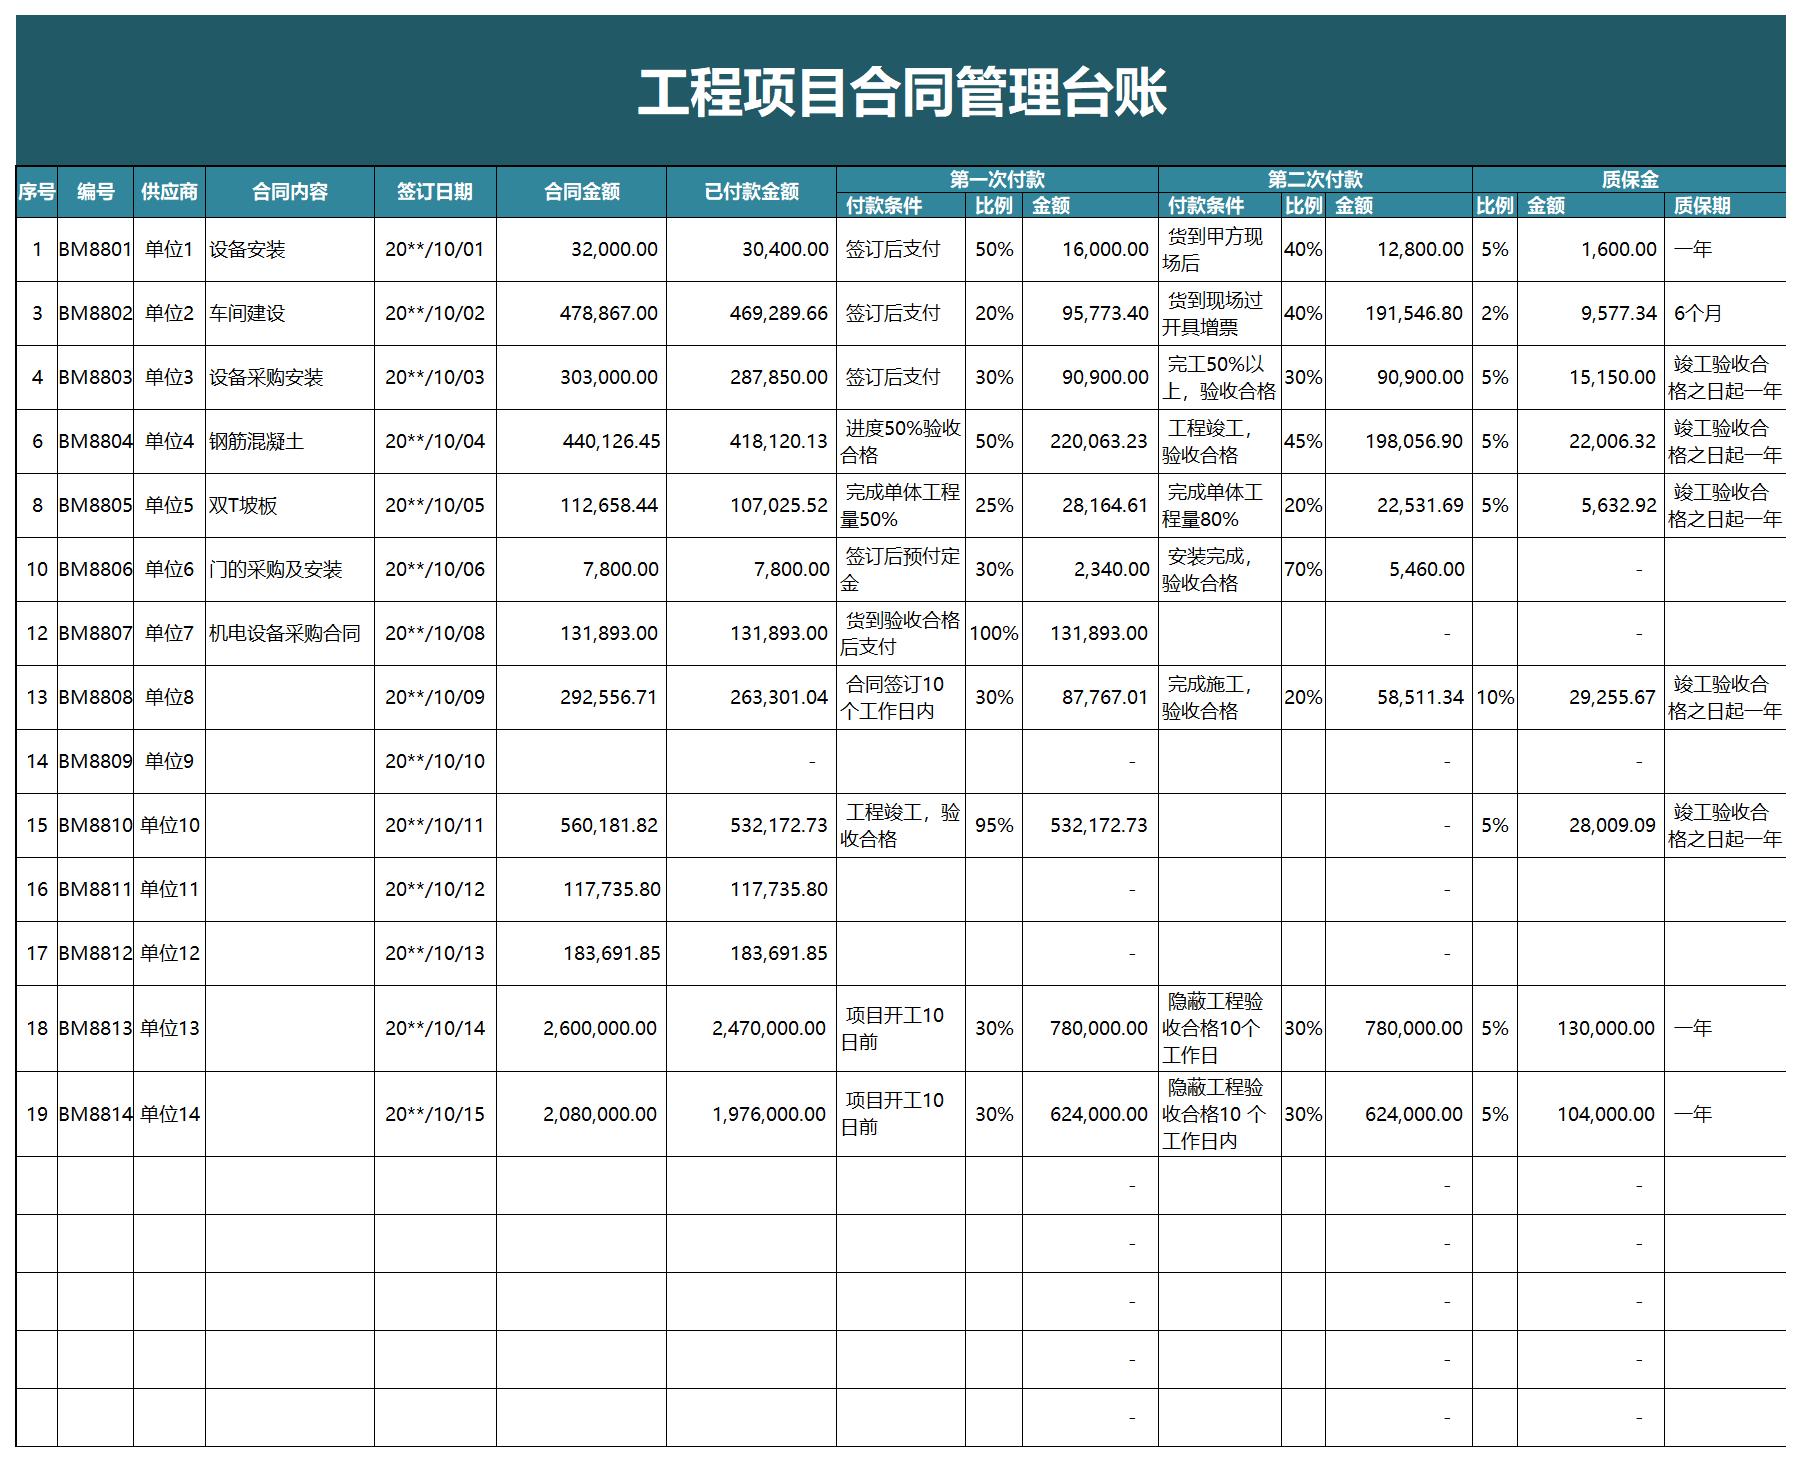
Task: Select cell BM8801
Action: click(x=96, y=249)
